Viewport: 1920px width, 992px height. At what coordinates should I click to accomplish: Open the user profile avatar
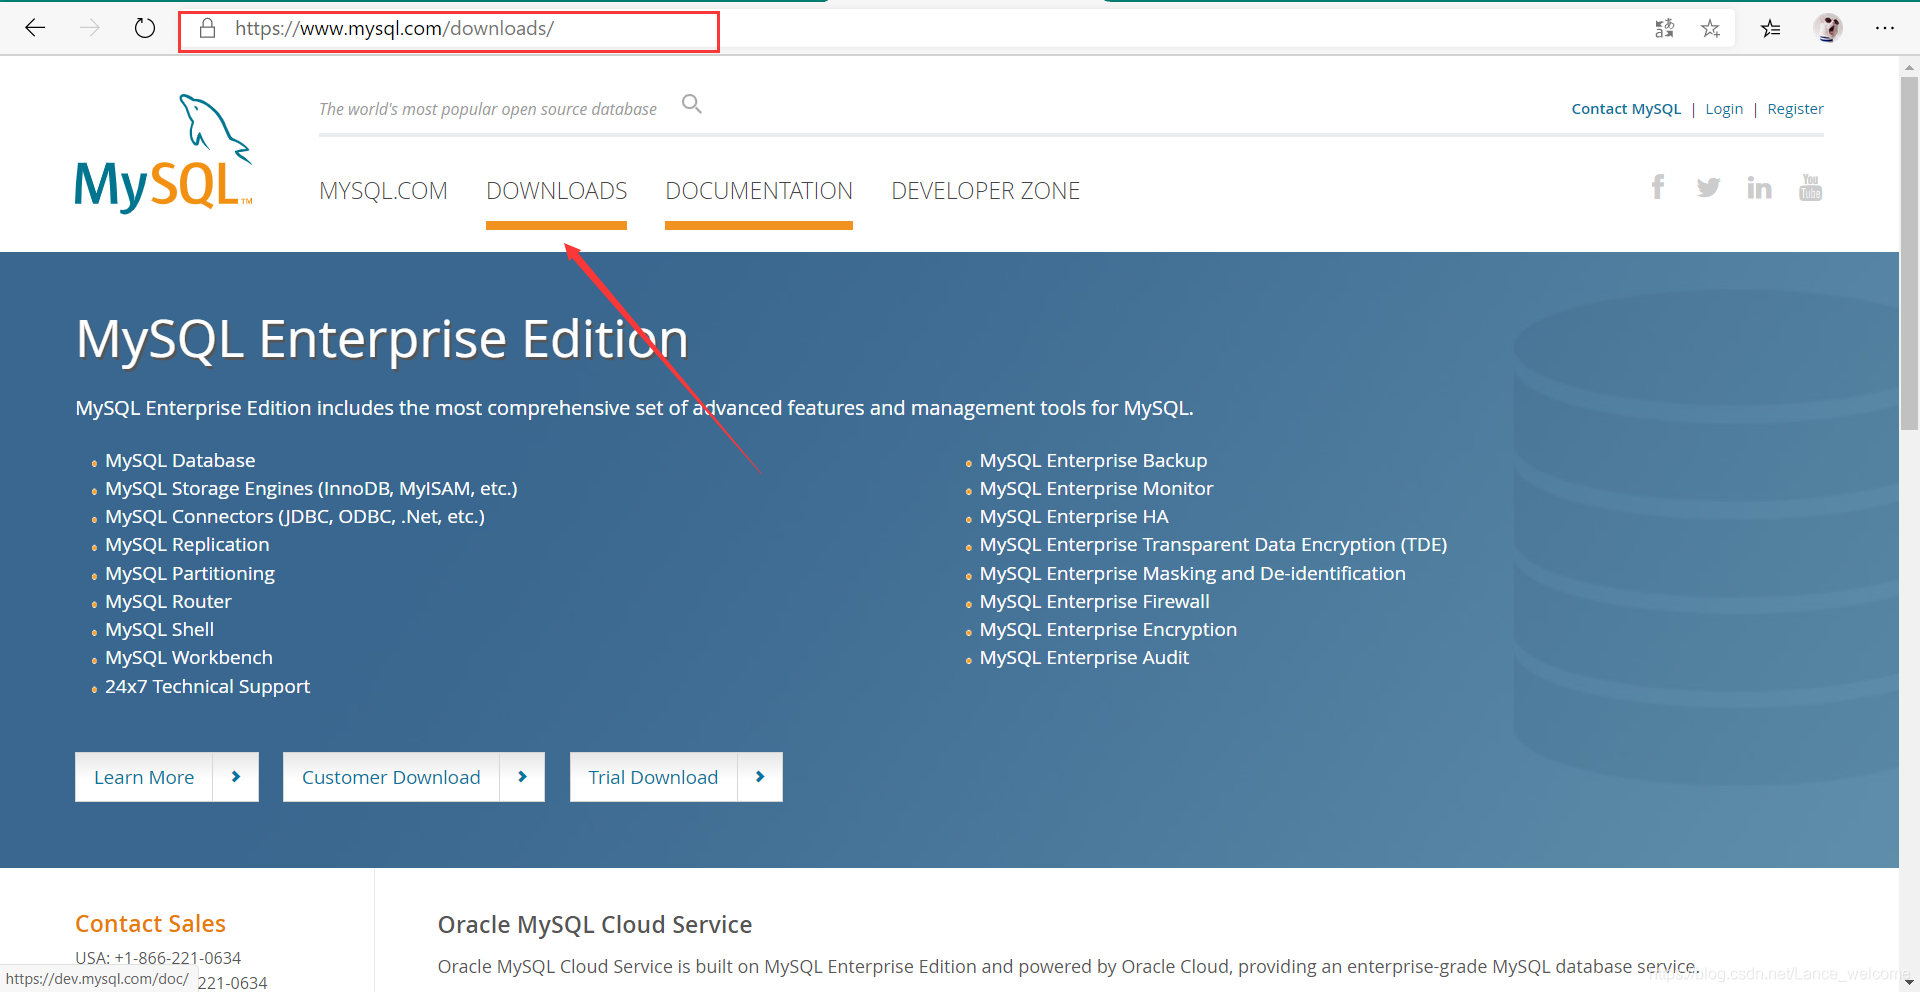pos(1829,28)
